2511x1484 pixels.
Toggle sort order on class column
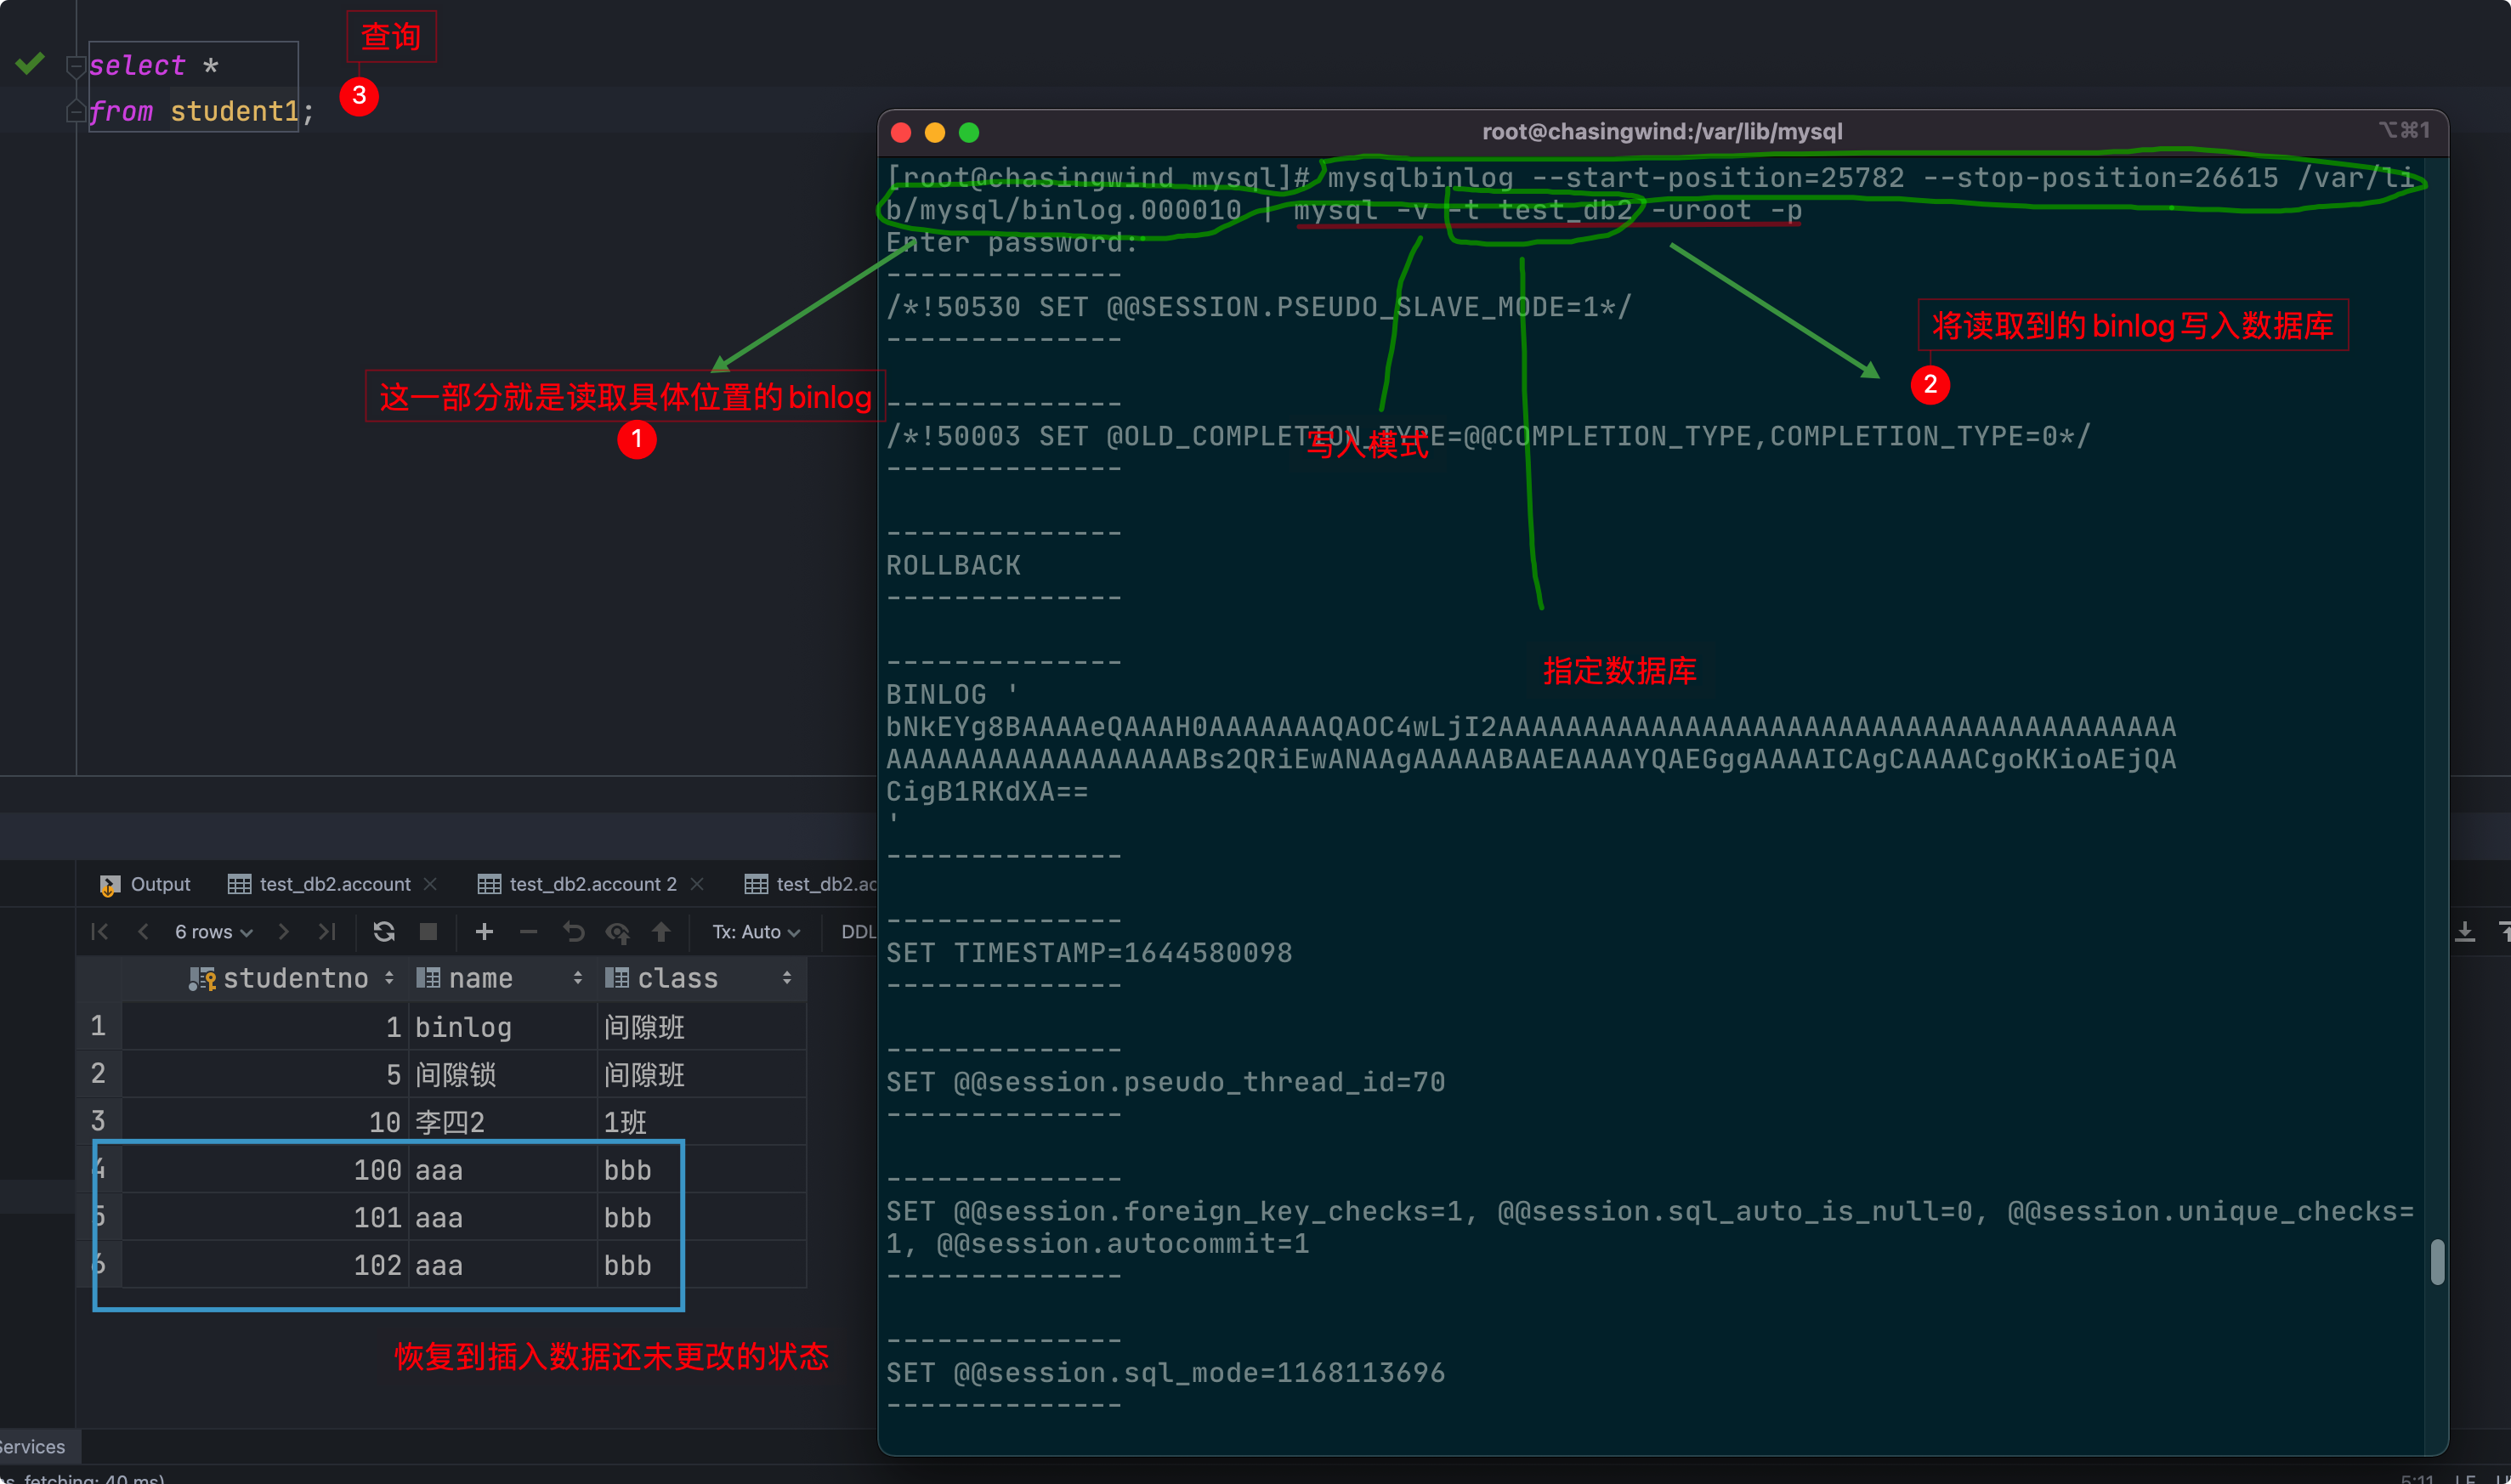click(x=787, y=978)
